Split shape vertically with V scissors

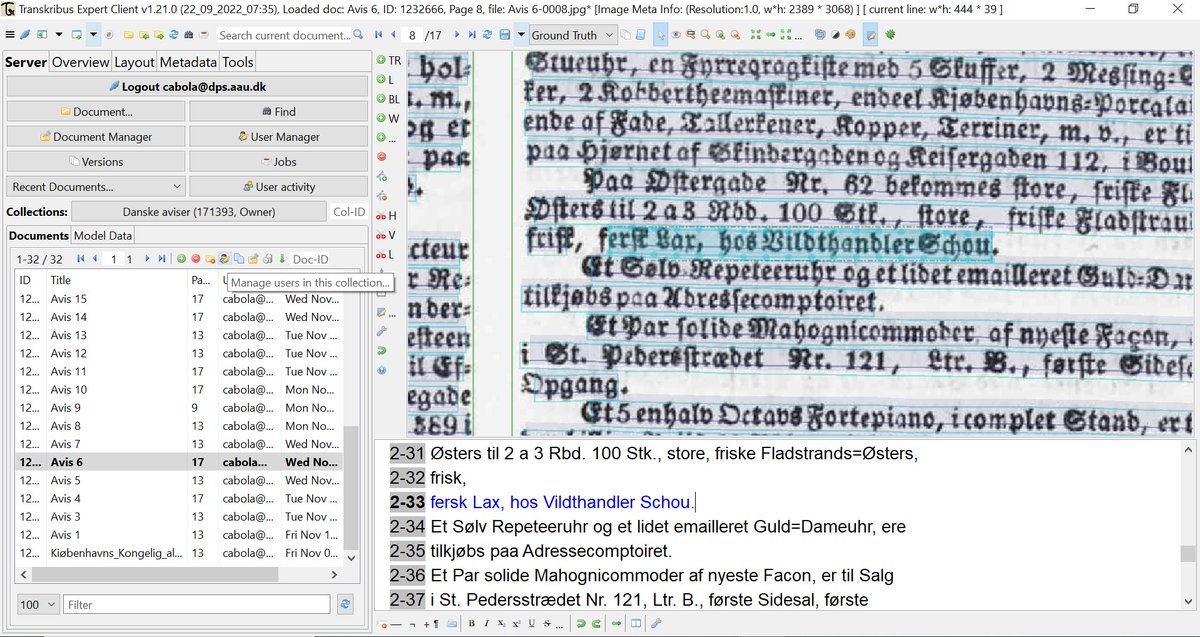point(386,235)
